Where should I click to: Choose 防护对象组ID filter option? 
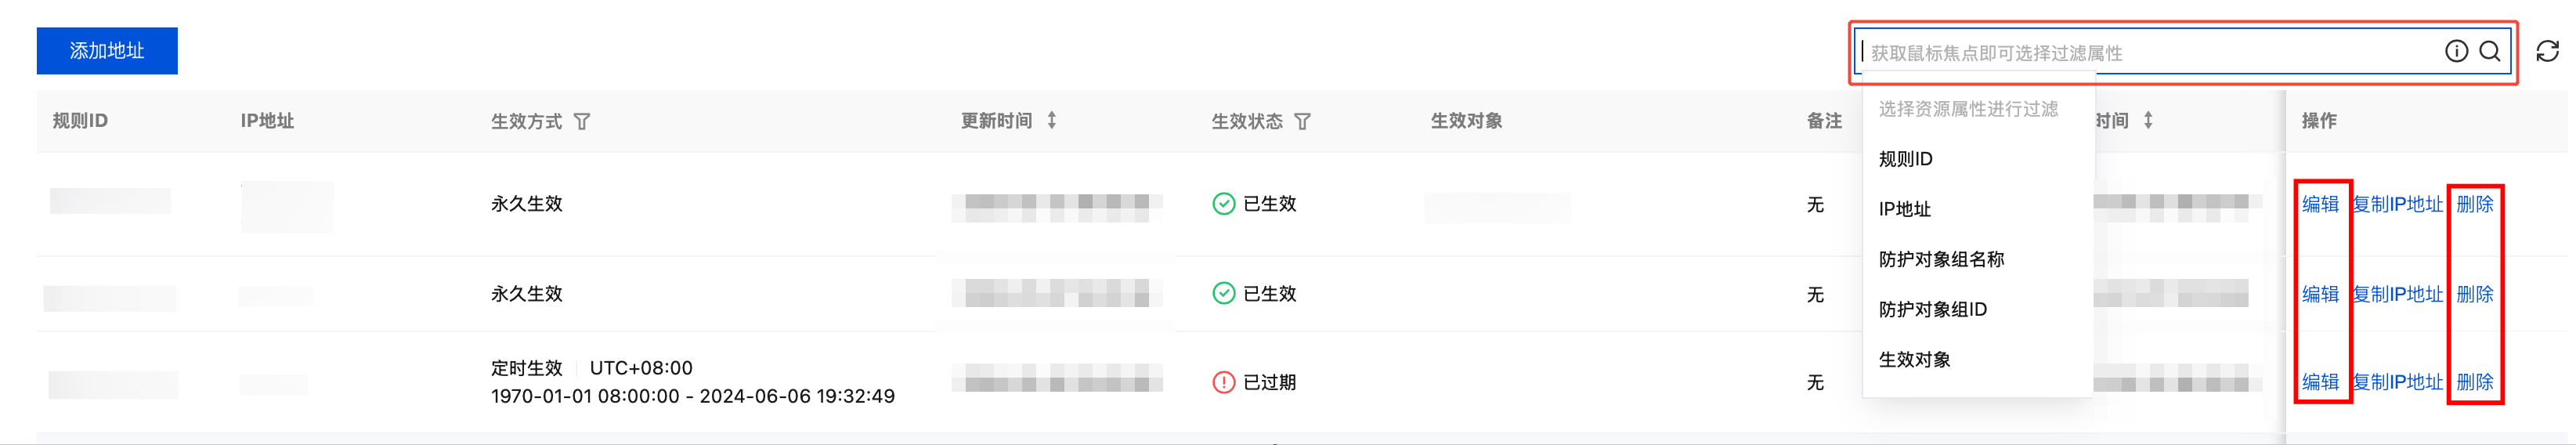coord(1932,309)
